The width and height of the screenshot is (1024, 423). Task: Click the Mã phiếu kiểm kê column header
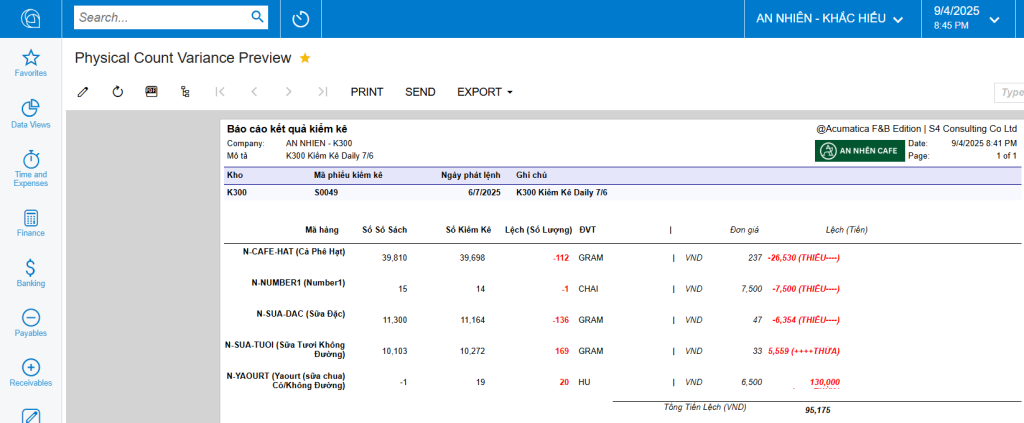pos(348,176)
